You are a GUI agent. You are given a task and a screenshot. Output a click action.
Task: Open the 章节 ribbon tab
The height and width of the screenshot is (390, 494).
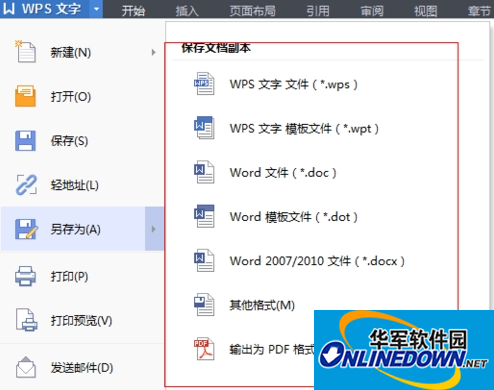click(479, 11)
